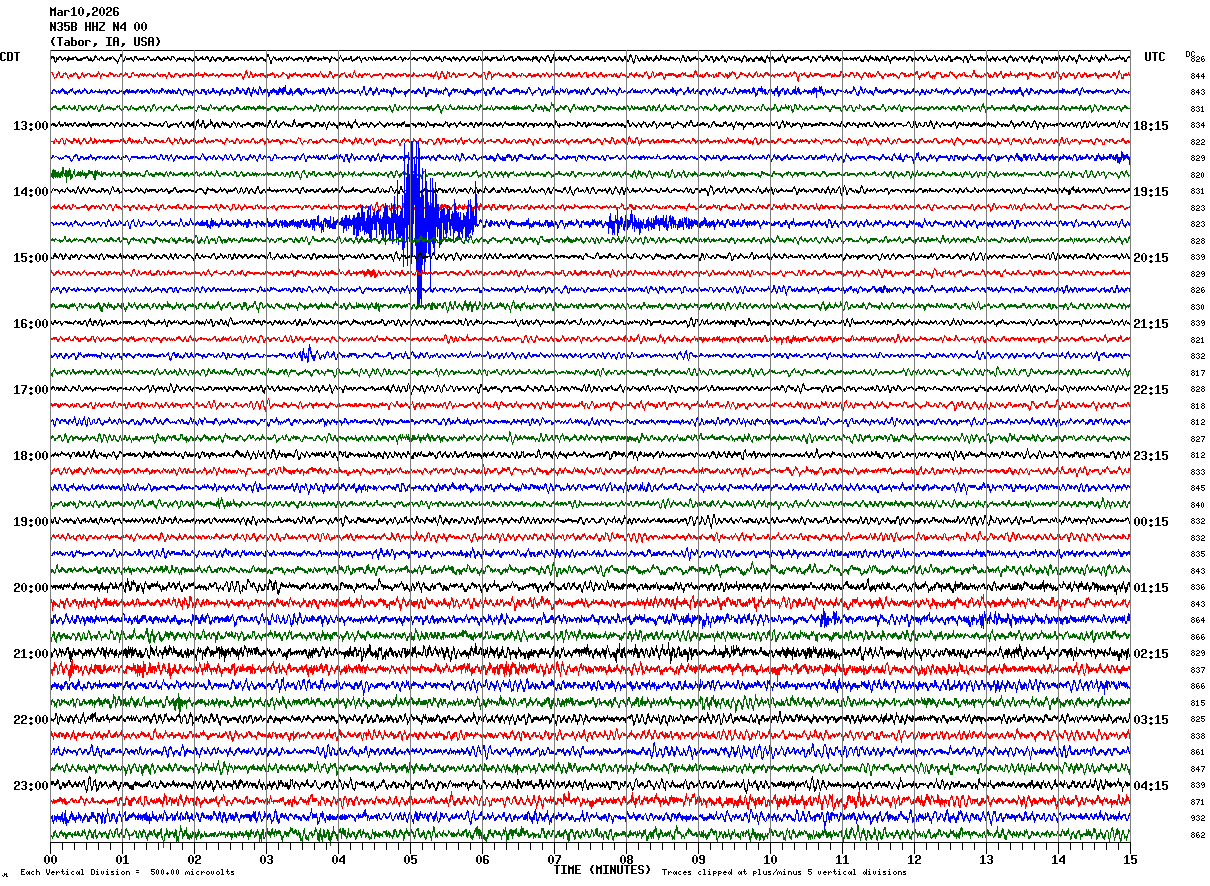The image size is (1210, 886).
Task: Select the 23:00 CDT time label
Action: (30, 785)
